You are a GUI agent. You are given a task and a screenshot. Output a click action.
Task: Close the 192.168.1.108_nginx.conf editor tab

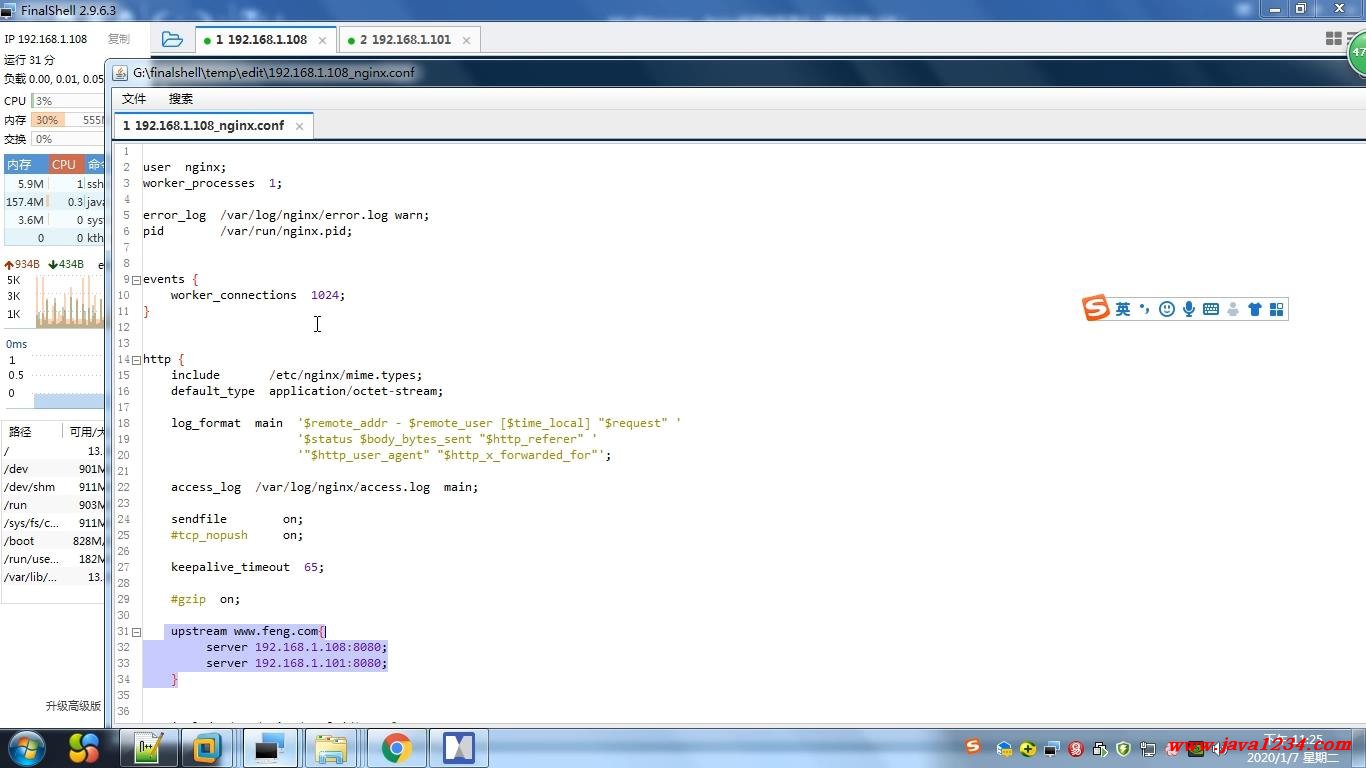299,126
